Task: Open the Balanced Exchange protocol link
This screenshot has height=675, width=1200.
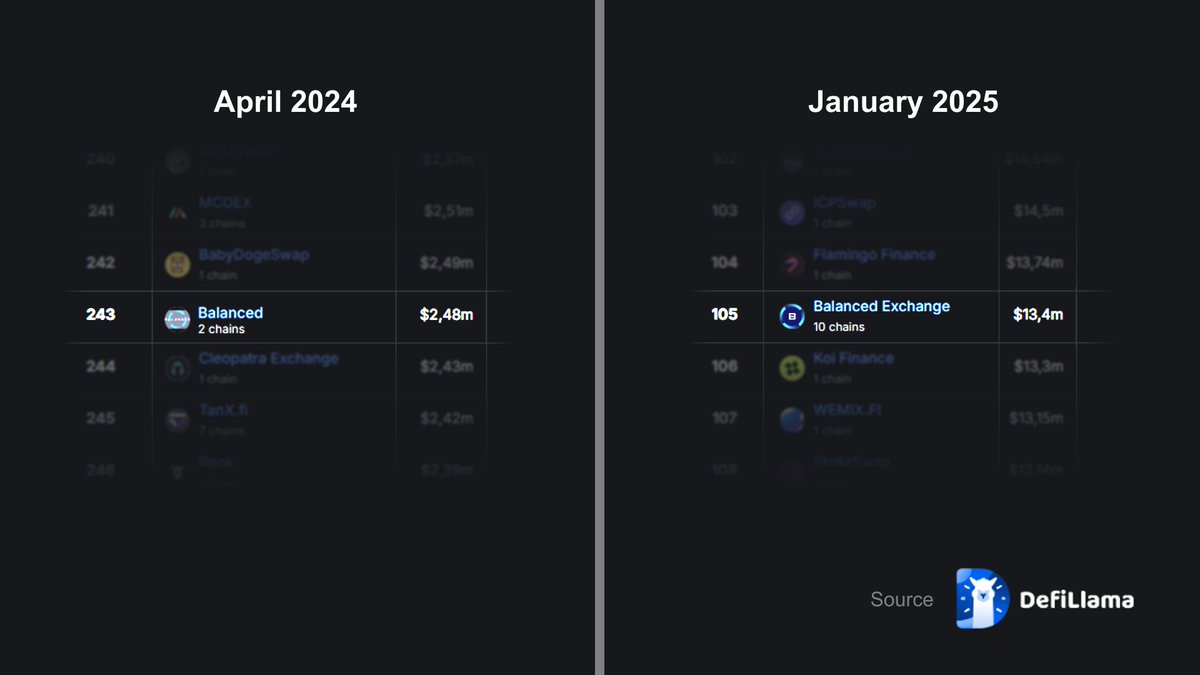Action: click(x=882, y=306)
